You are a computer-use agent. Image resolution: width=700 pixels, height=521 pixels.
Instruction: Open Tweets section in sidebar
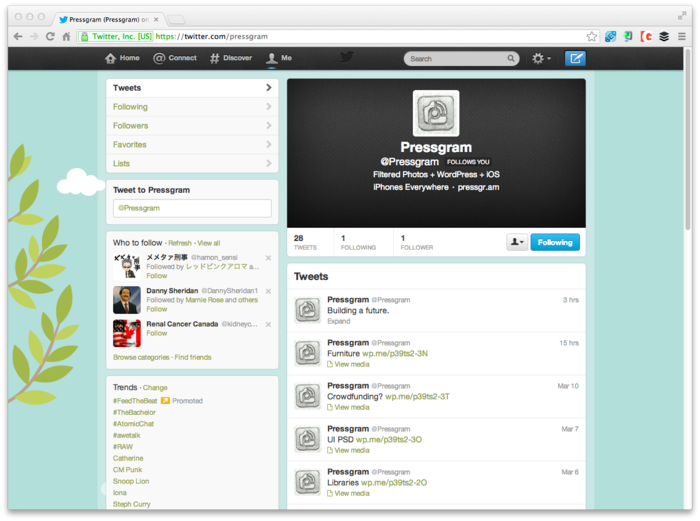192,88
